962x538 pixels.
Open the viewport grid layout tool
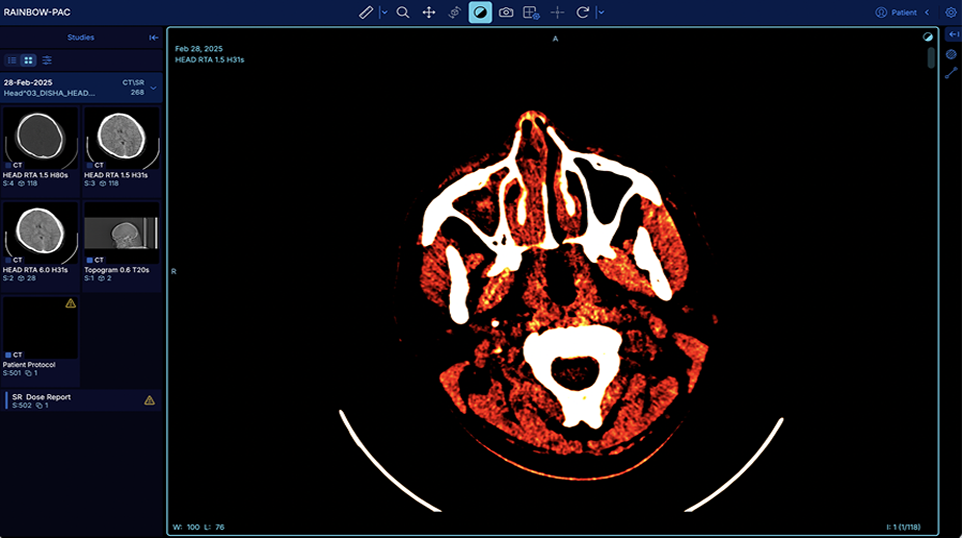point(532,13)
